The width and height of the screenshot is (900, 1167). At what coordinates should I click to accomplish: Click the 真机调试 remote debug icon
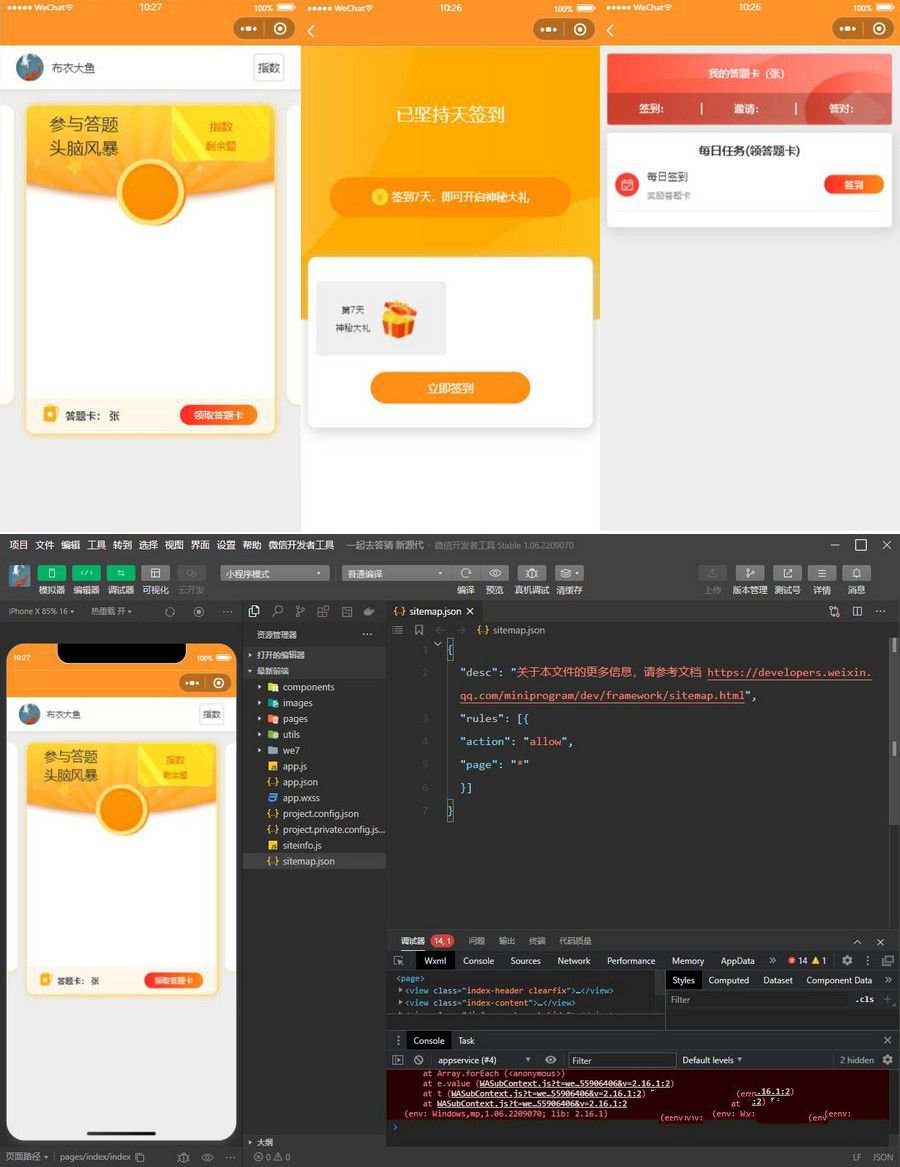(x=531, y=573)
